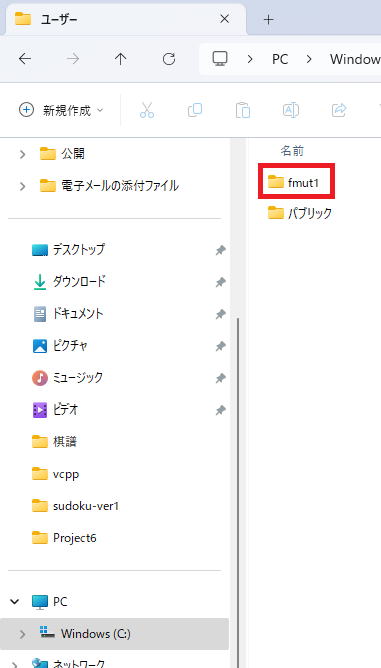381x668 pixels.
Task: Click the Paste clipboard icon
Action: (243, 110)
